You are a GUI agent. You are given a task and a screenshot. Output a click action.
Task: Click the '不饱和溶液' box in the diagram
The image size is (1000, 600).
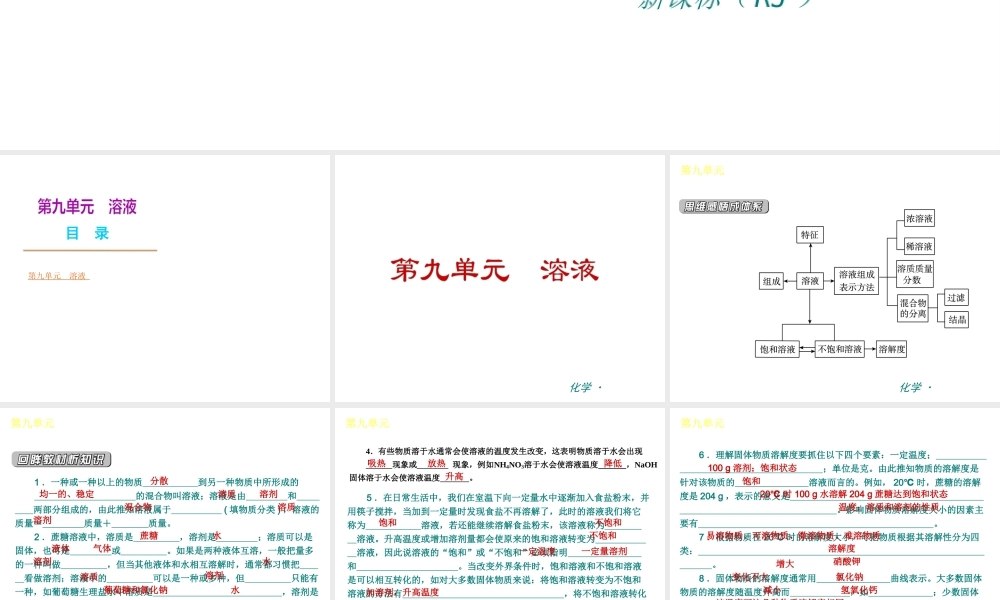pyautogui.click(x=840, y=349)
